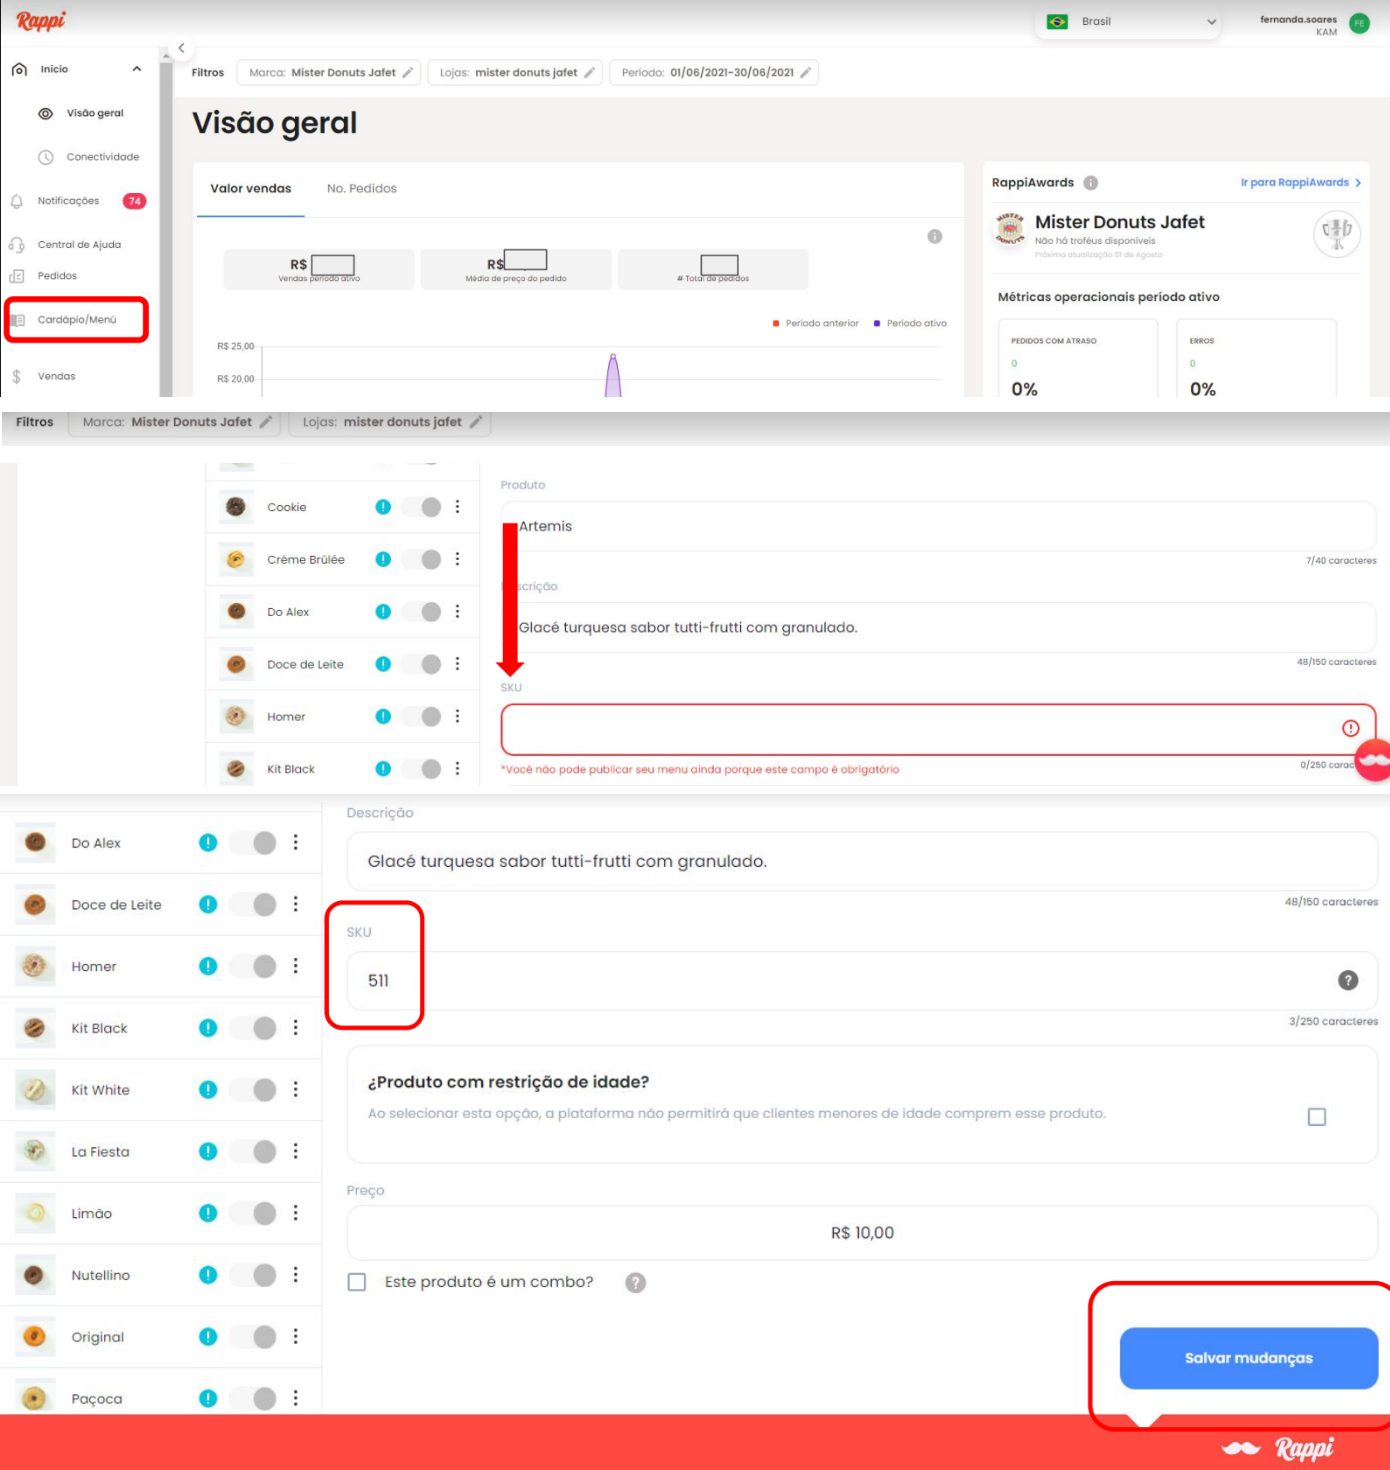Click the Produto field containing Artemis

click(938, 527)
